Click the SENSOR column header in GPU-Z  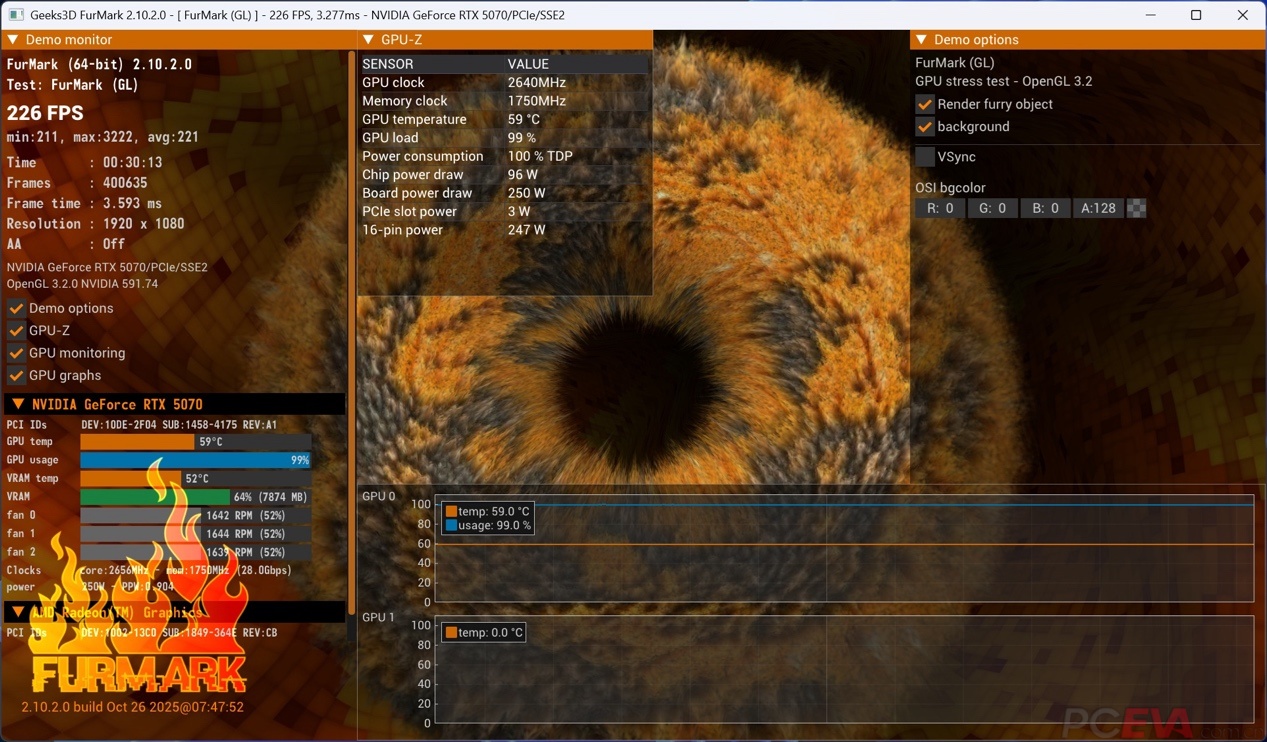[x=388, y=64]
